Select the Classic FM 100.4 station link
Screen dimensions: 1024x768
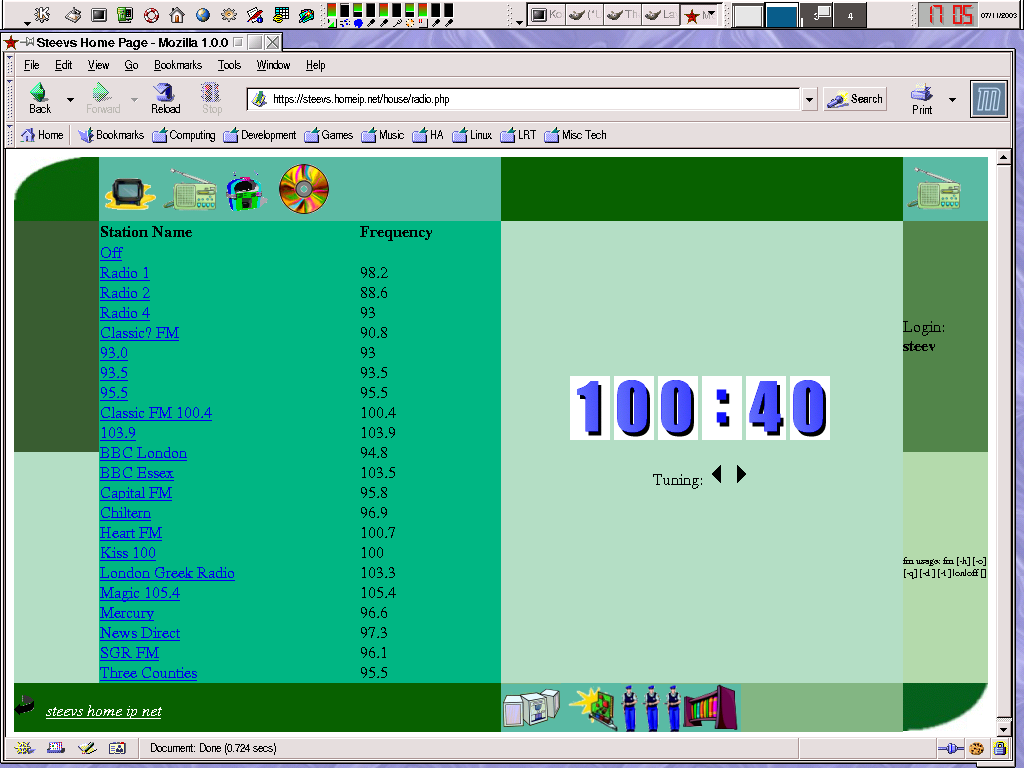(156, 413)
